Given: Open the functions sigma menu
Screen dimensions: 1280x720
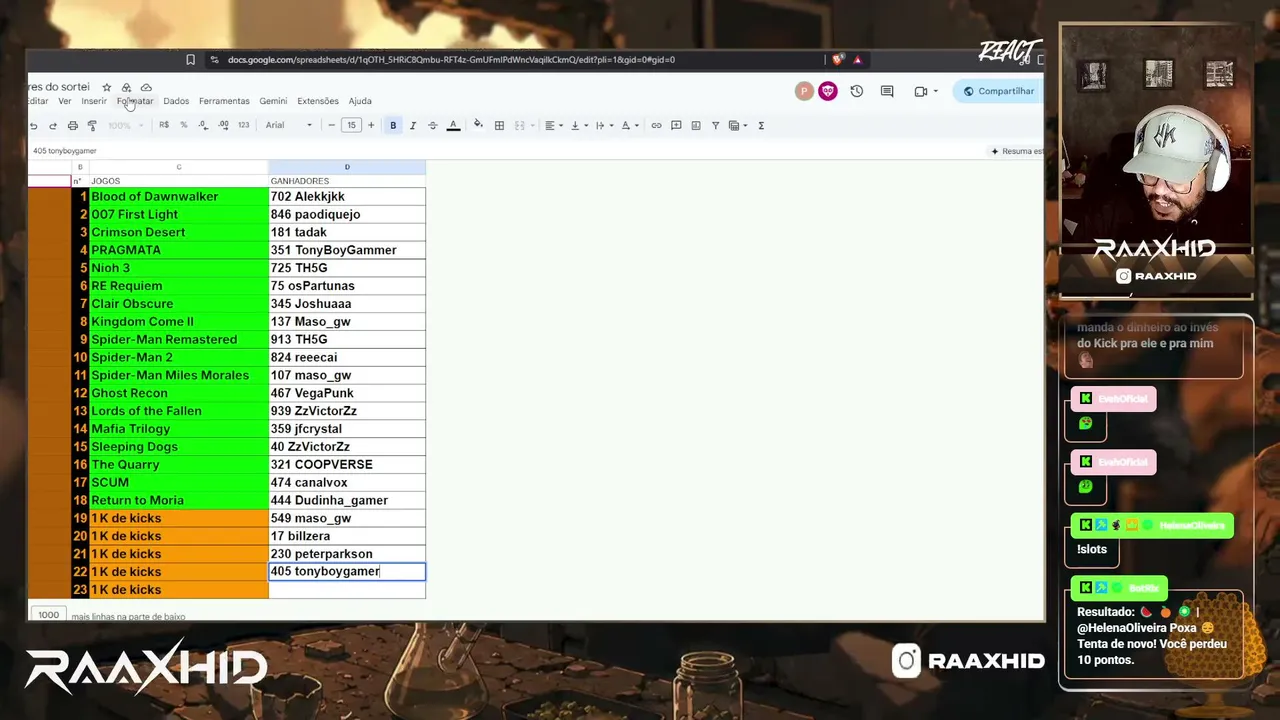Looking at the screenshot, I should (x=761, y=126).
